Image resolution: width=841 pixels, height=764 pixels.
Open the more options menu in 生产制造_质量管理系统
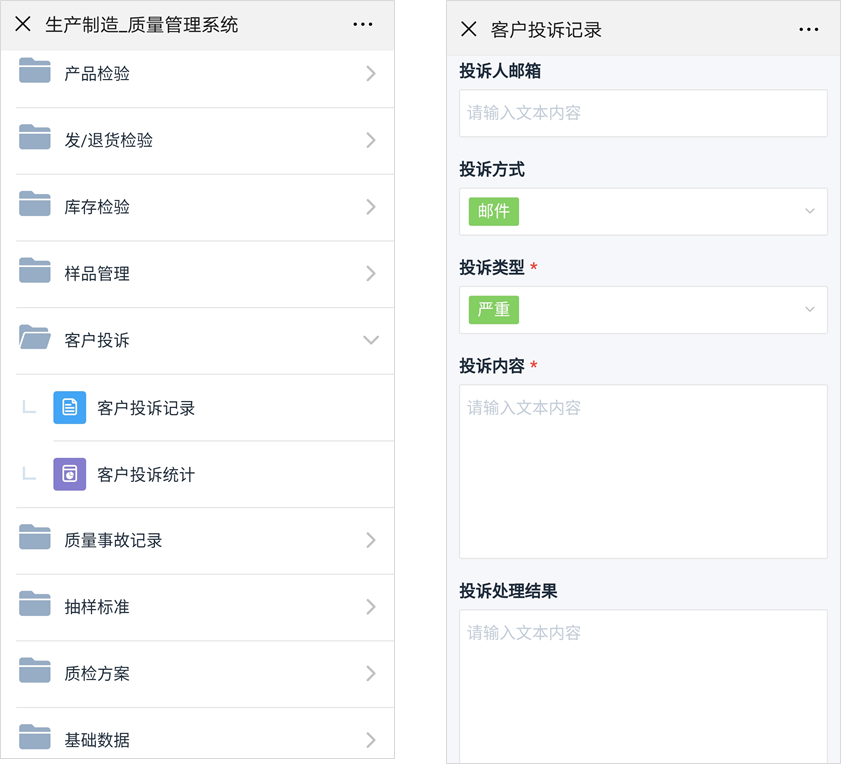click(363, 25)
